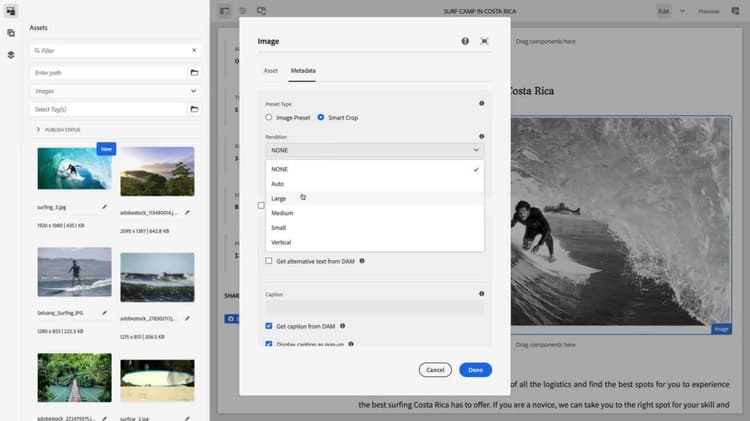
Task: Clear the asset filter with the X icon
Action: (x=194, y=50)
